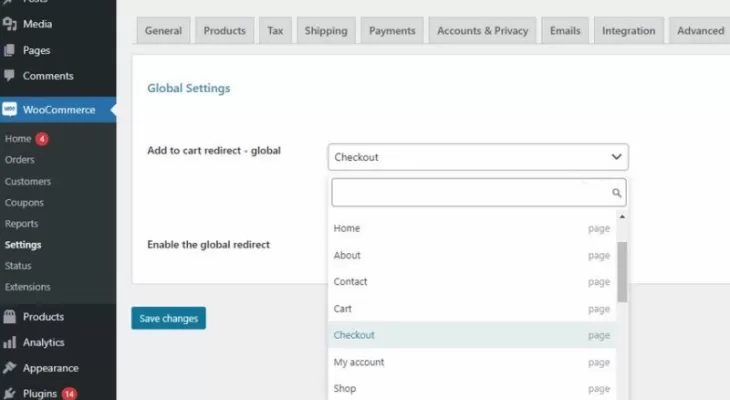Switch to the Products settings tab

(224, 31)
